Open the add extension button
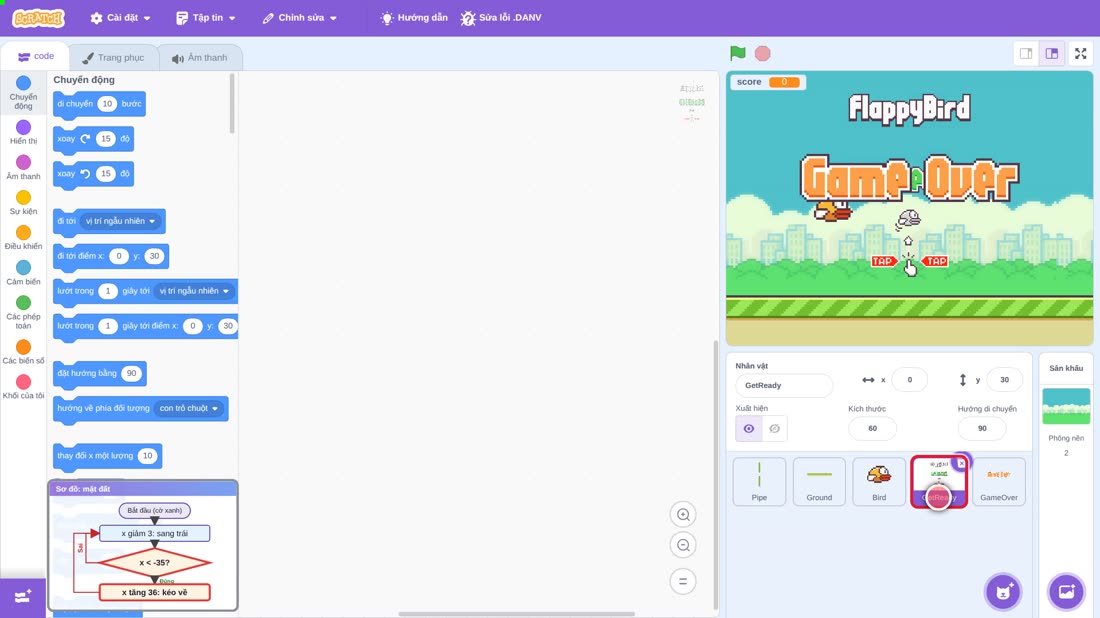Screen dimensions: 1100x618 tap(22, 597)
